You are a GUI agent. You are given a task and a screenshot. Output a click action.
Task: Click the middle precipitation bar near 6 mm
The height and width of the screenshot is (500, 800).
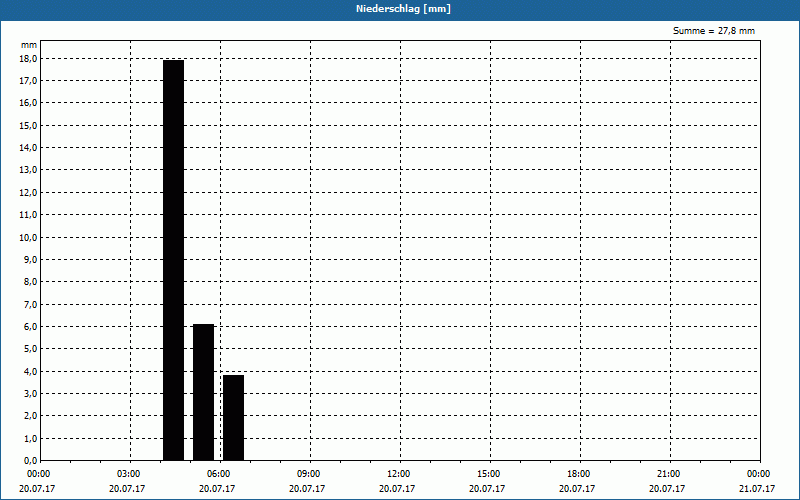[x=204, y=392]
